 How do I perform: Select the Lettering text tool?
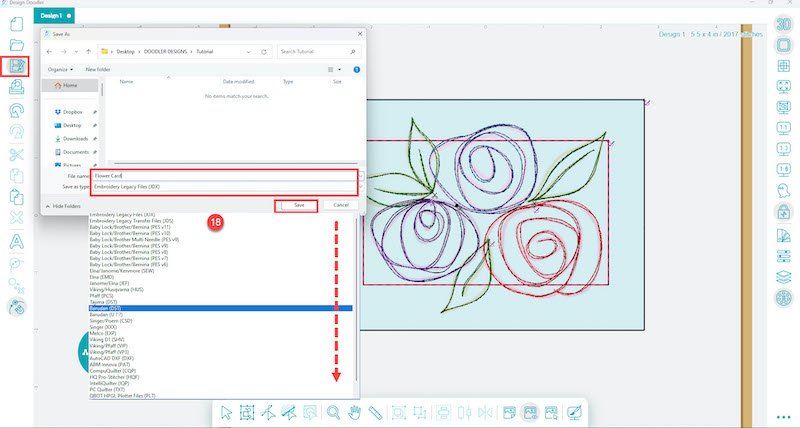click(17, 241)
